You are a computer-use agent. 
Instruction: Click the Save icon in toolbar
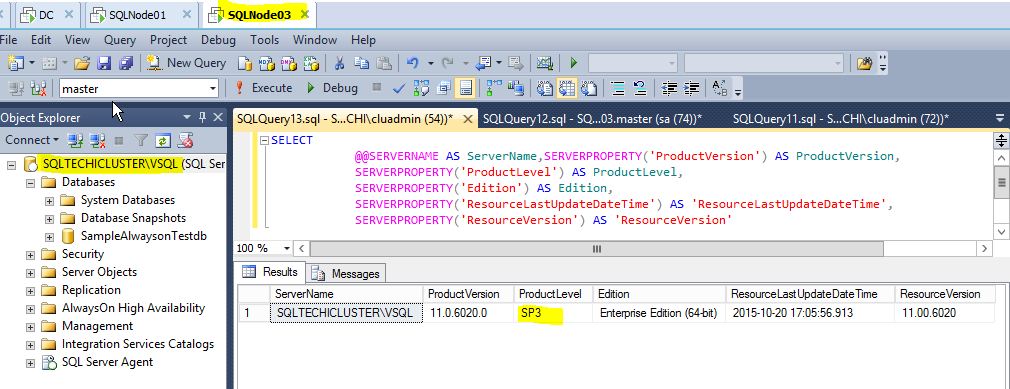tap(104, 64)
